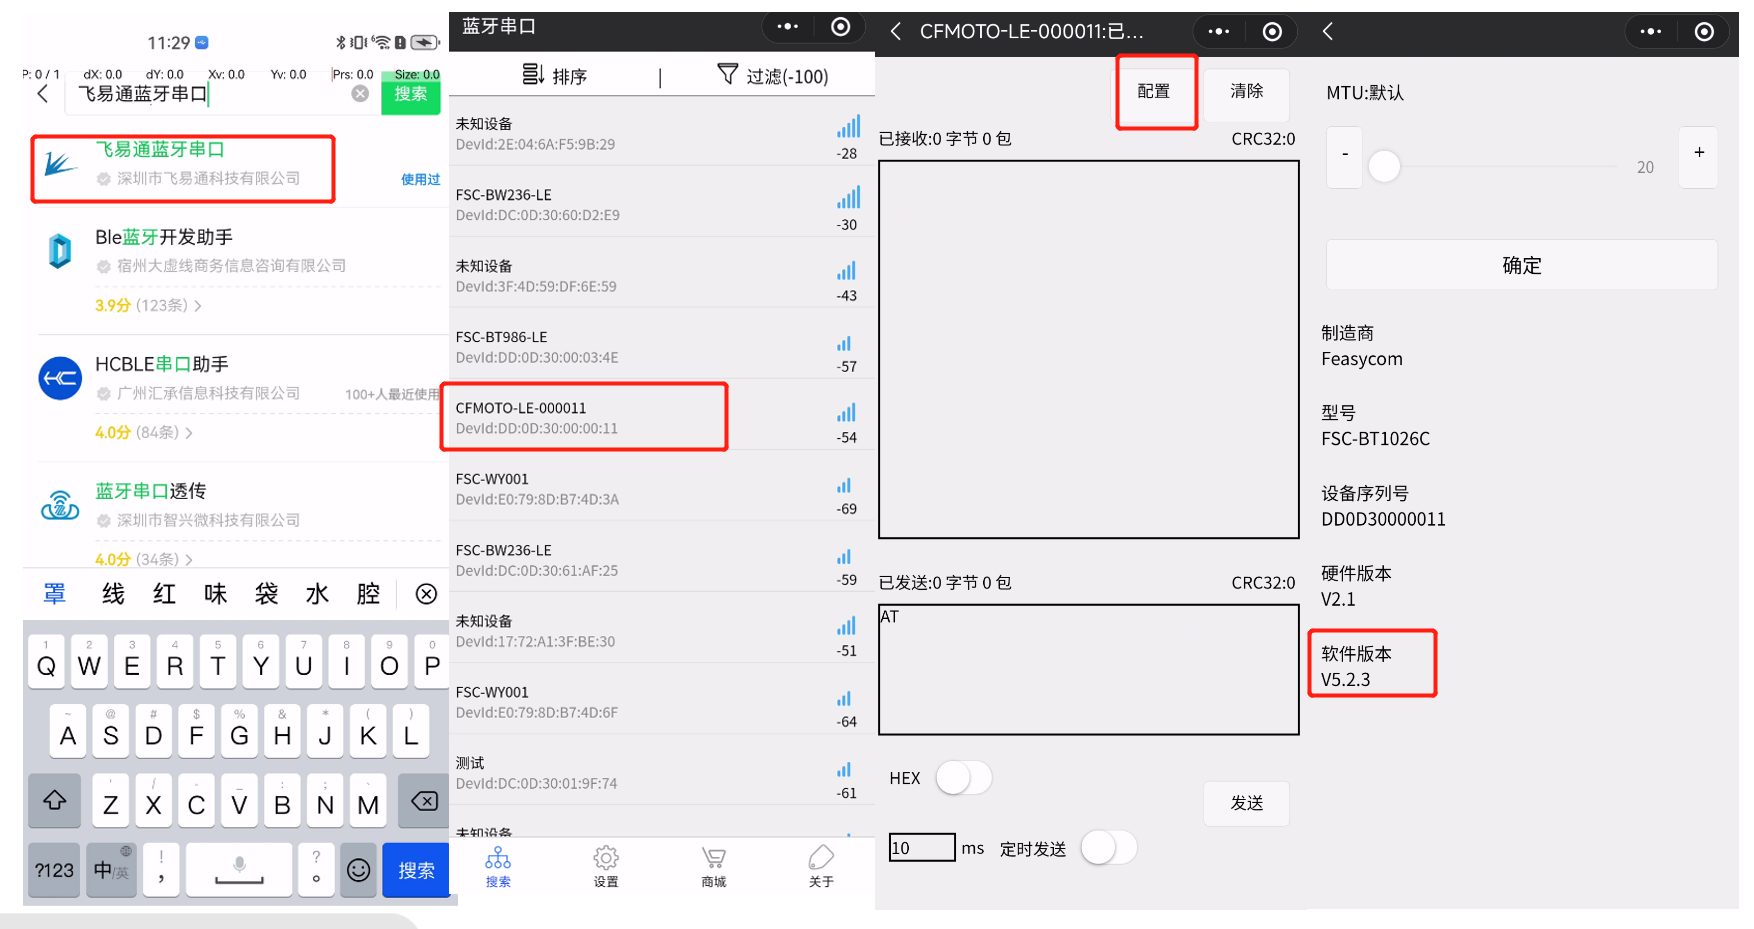Tap the 排序 sort icon

[x=533, y=75]
